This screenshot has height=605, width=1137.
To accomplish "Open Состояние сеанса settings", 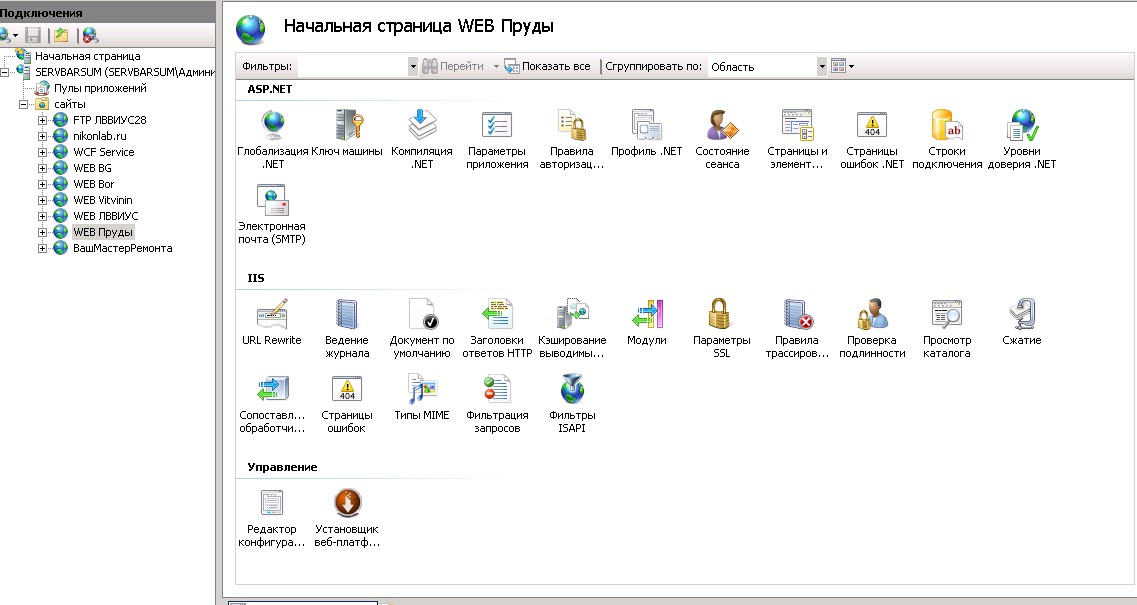I will tap(722, 139).
